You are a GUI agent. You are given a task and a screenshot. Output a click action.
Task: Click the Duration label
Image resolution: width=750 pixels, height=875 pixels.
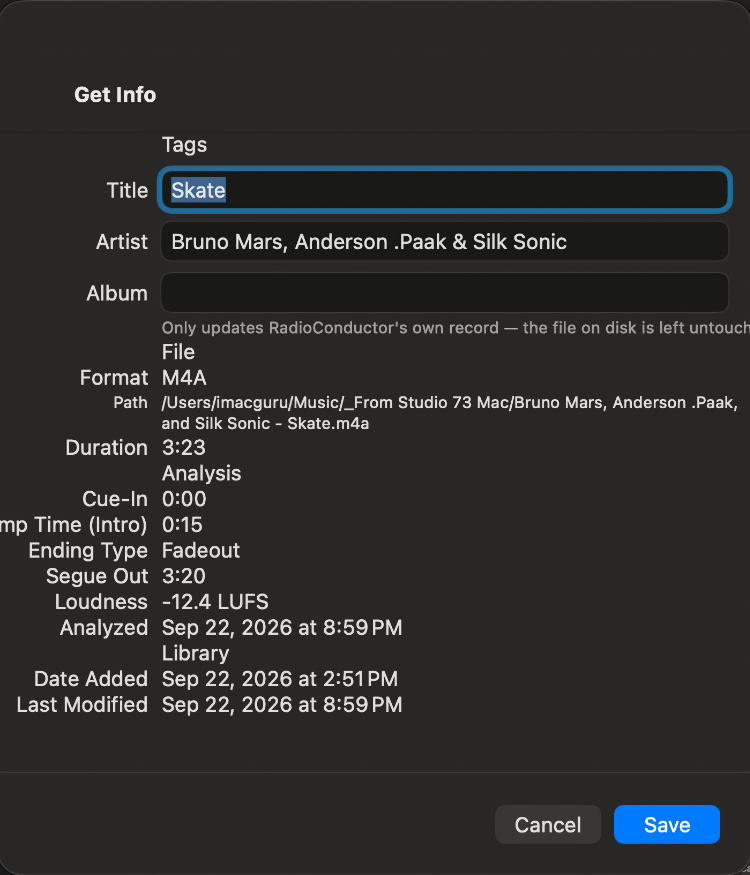(x=107, y=448)
